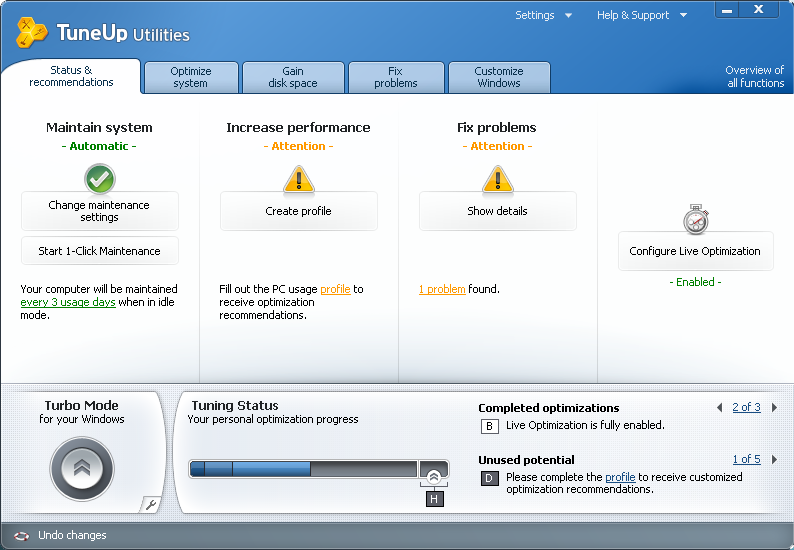The width and height of the screenshot is (794, 550).
Task: Click the B badge beside Live Optimization message
Action: [x=490, y=426]
